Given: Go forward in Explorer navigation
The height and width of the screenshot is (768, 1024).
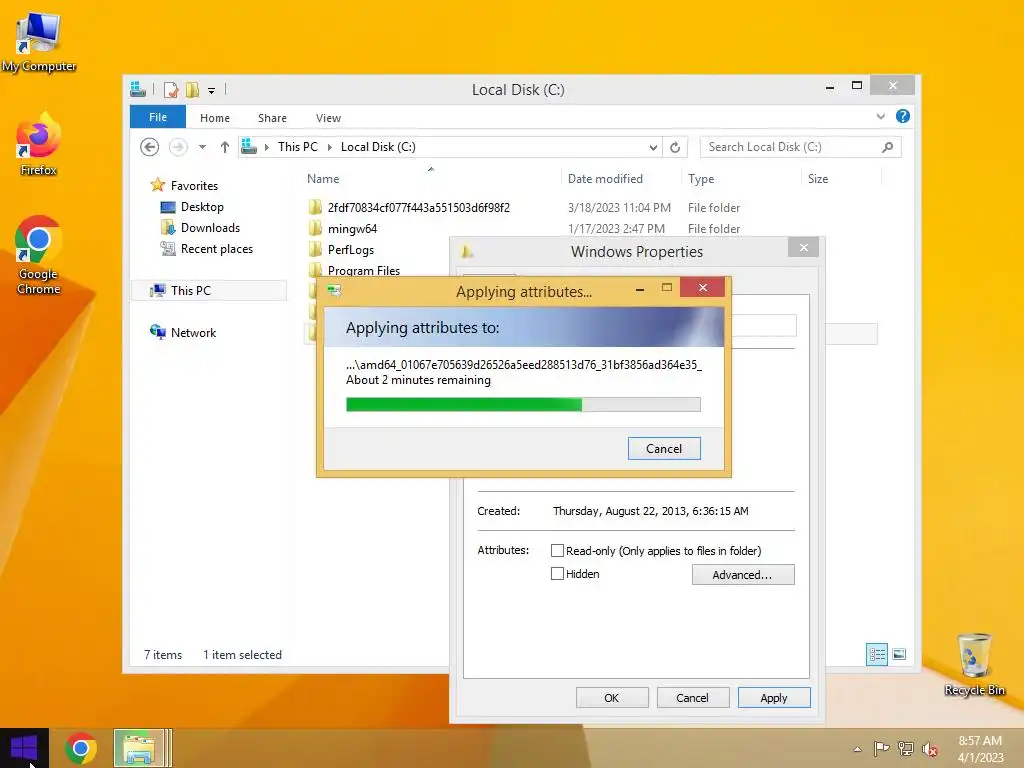Looking at the screenshot, I should point(178,147).
